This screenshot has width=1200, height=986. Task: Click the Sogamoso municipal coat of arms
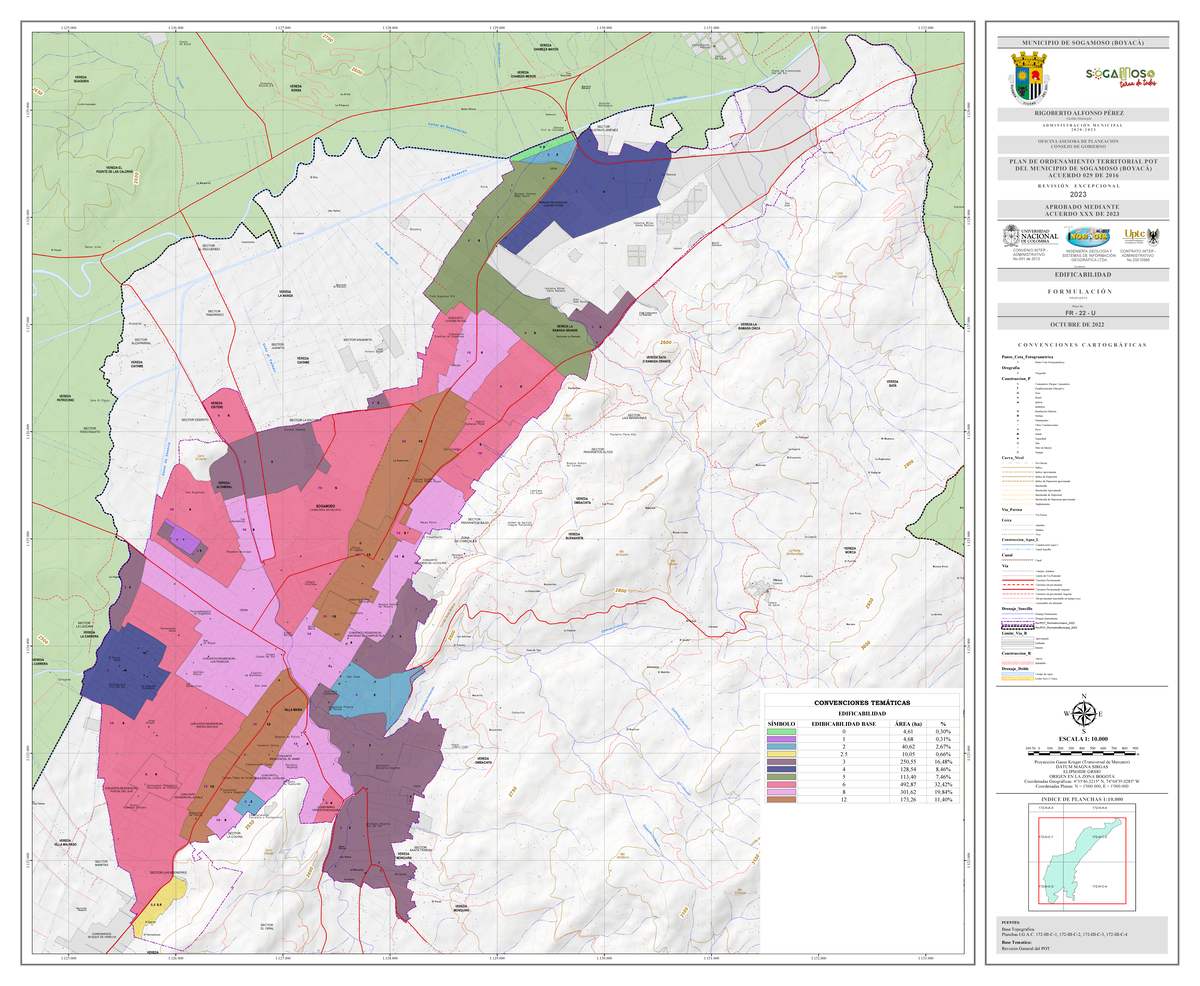pos(1026,78)
